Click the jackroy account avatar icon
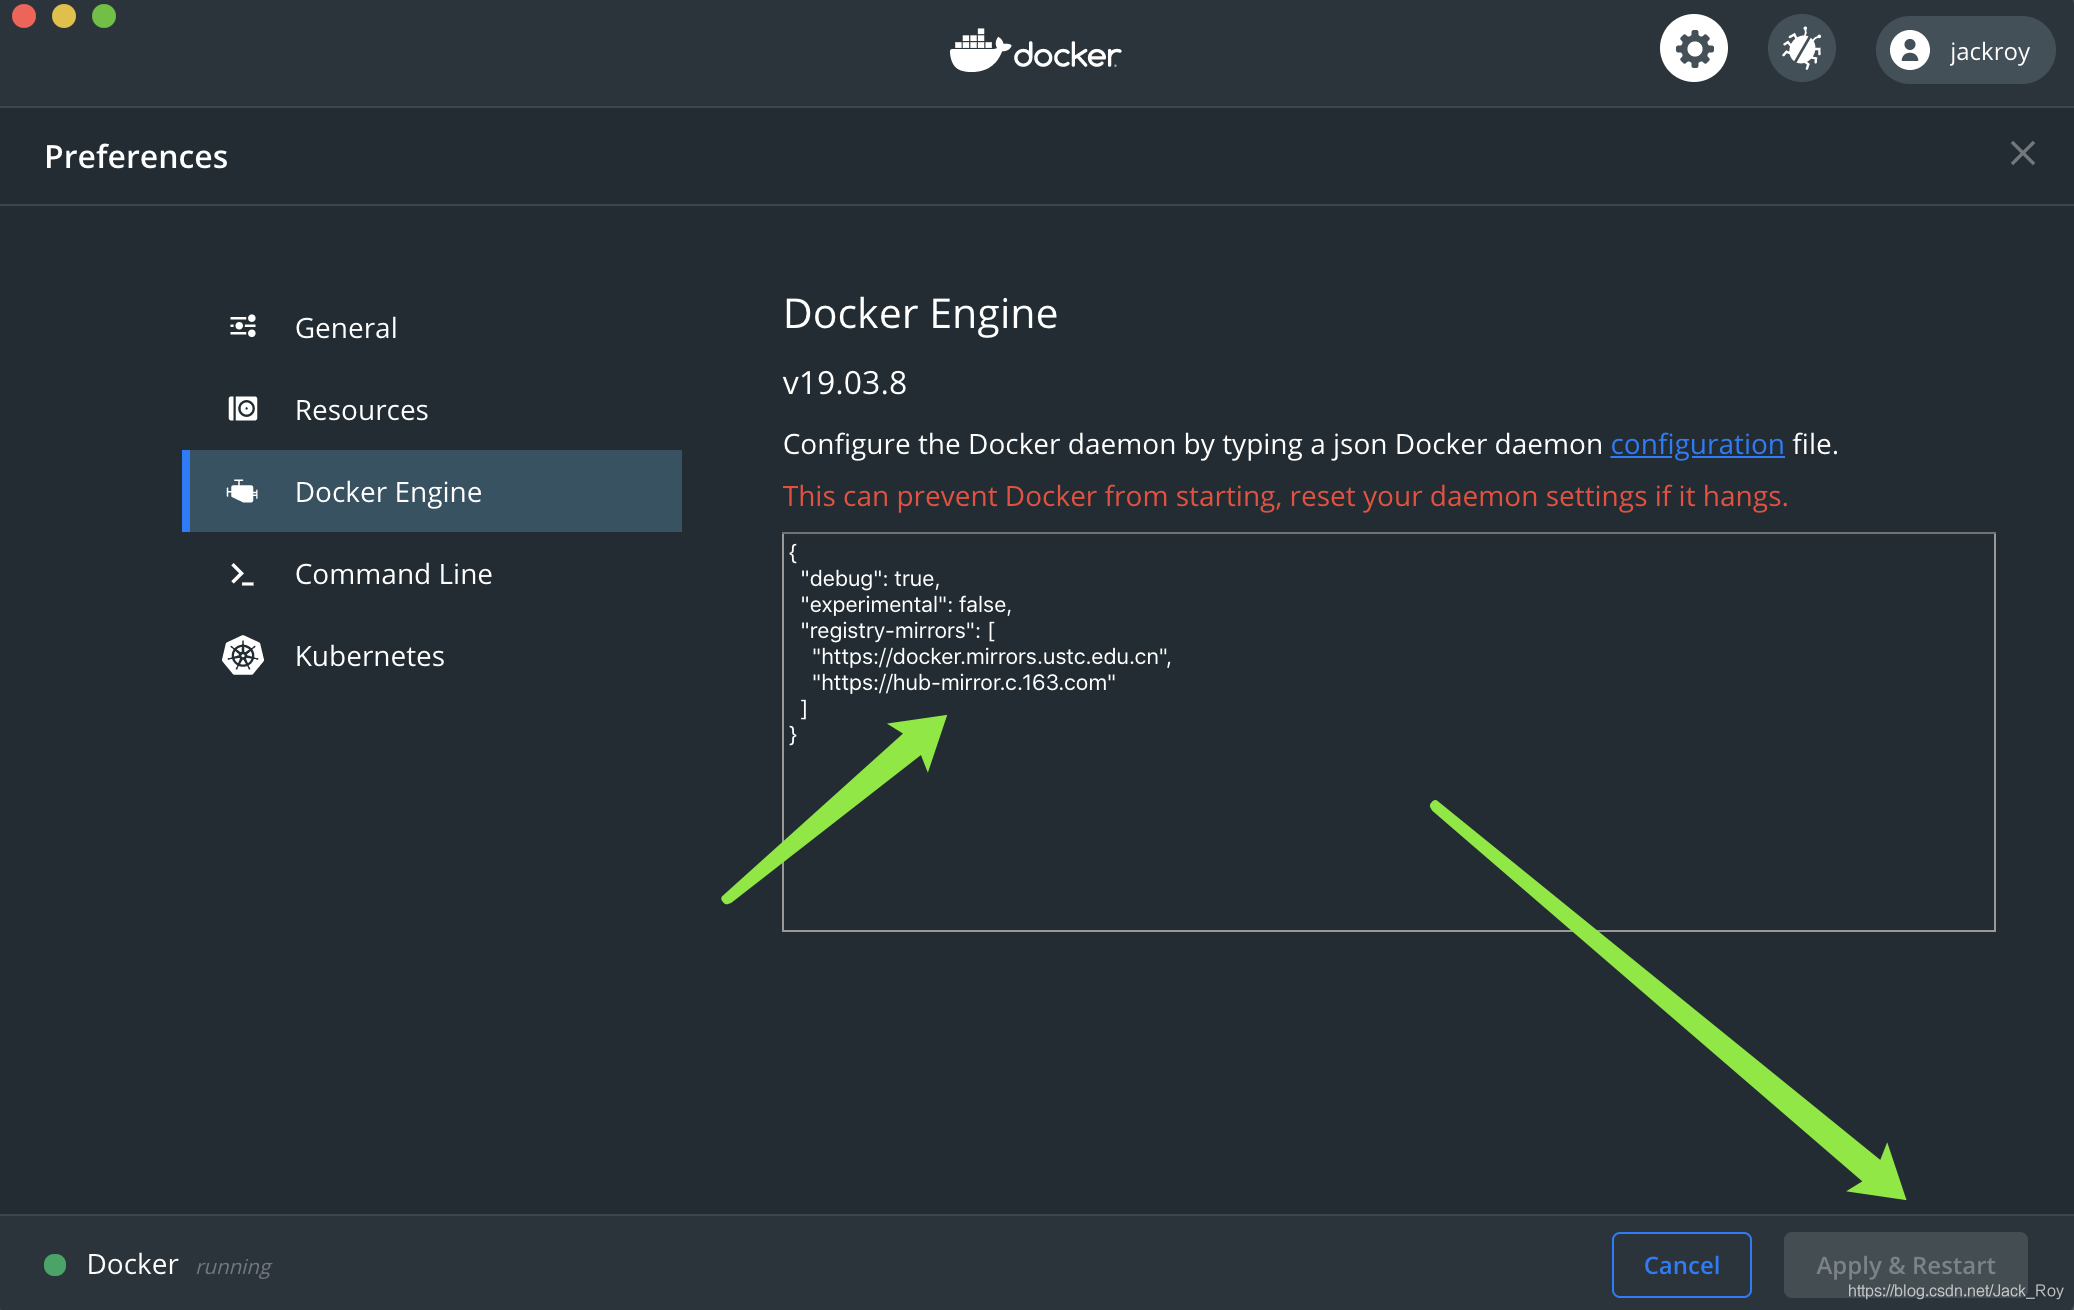The image size is (2074, 1310). [x=1909, y=50]
